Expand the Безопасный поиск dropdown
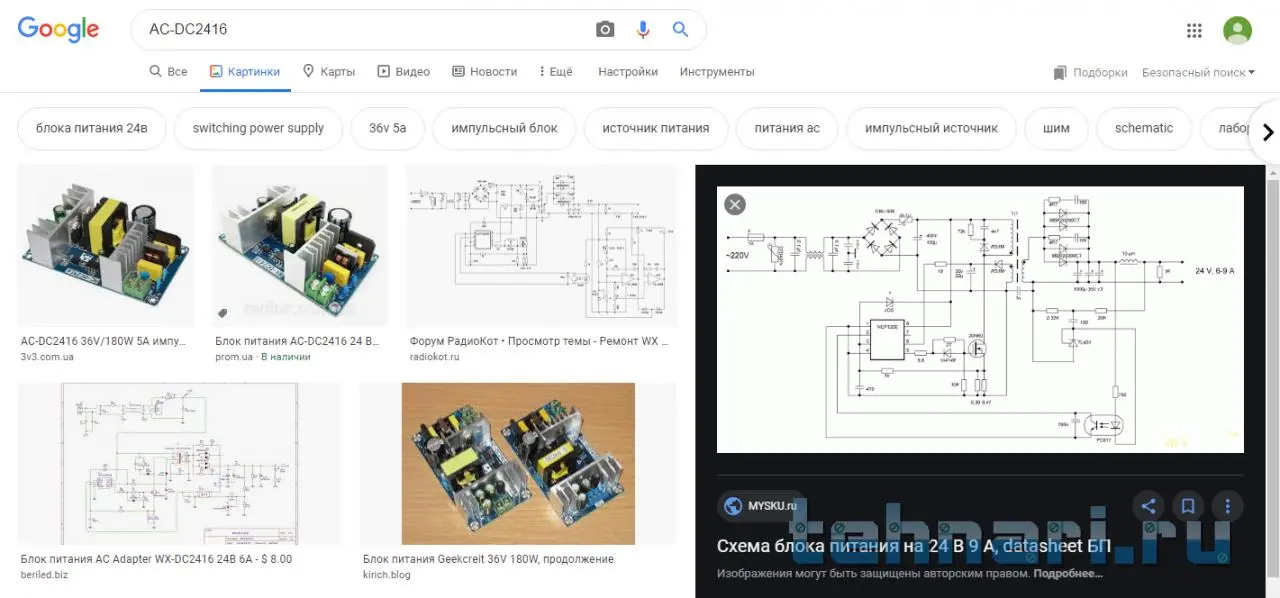The height and width of the screenshot is (598, 1280). tap(1198, 72)
